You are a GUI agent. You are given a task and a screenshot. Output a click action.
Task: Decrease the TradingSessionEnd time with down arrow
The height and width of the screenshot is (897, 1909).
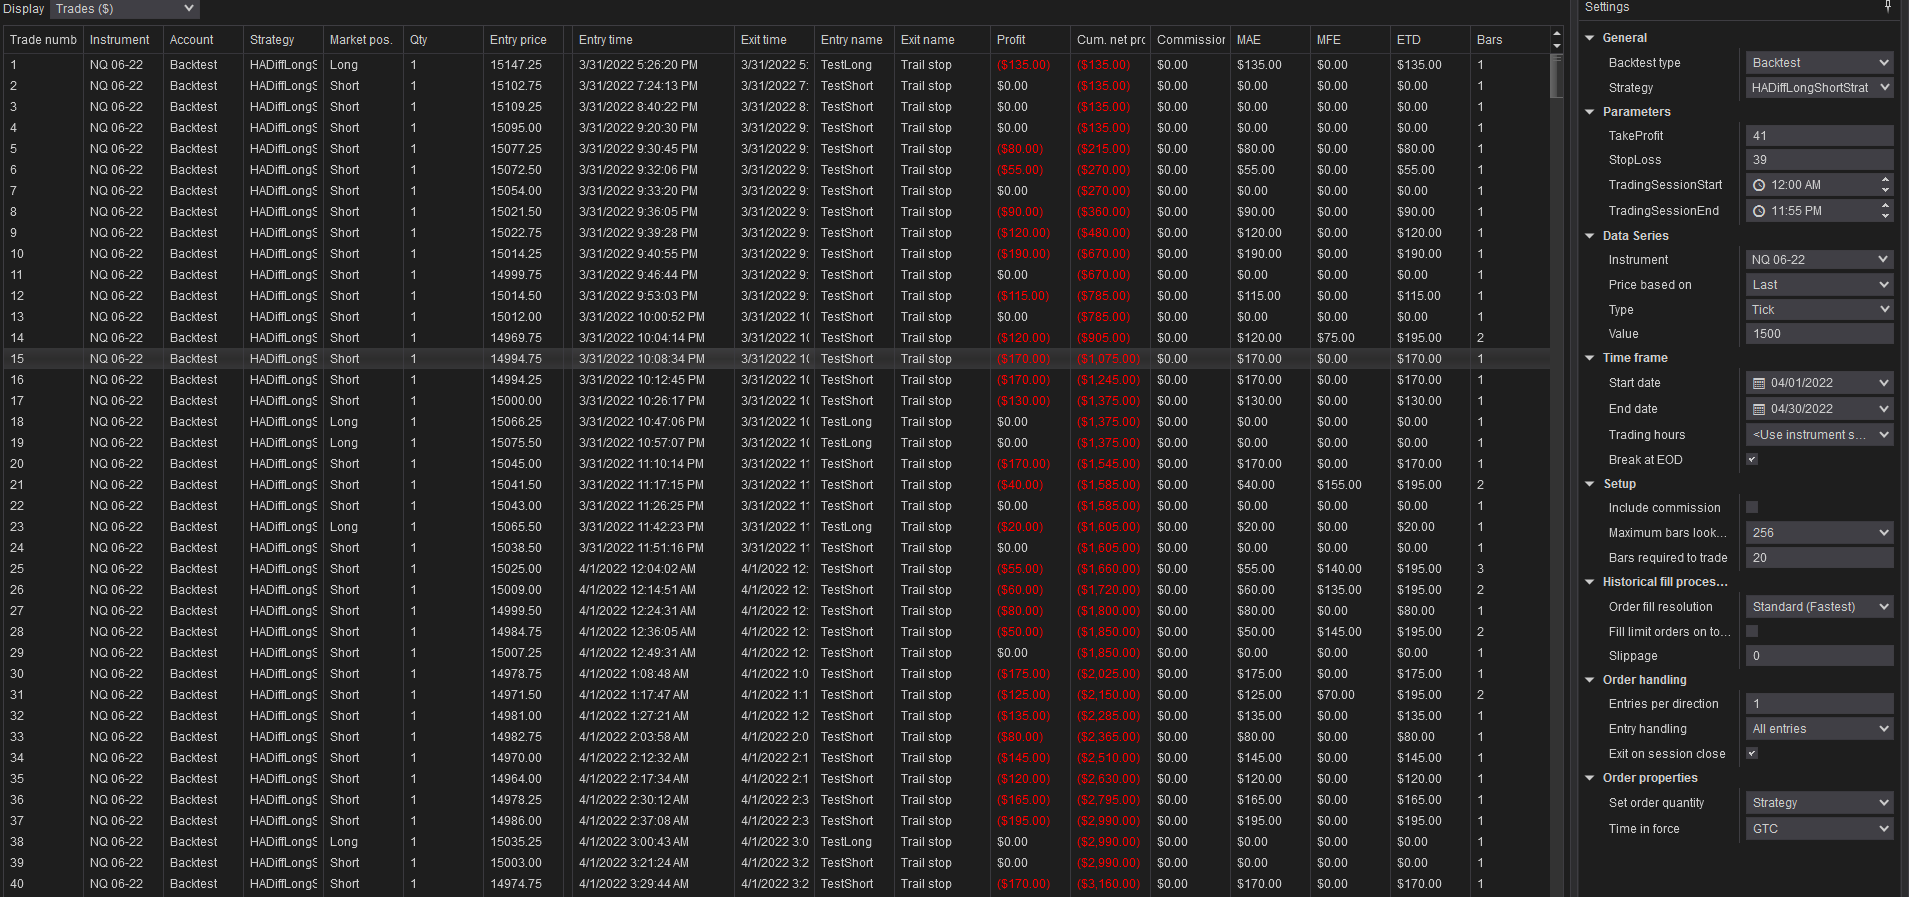click(x=1885, y=216)
